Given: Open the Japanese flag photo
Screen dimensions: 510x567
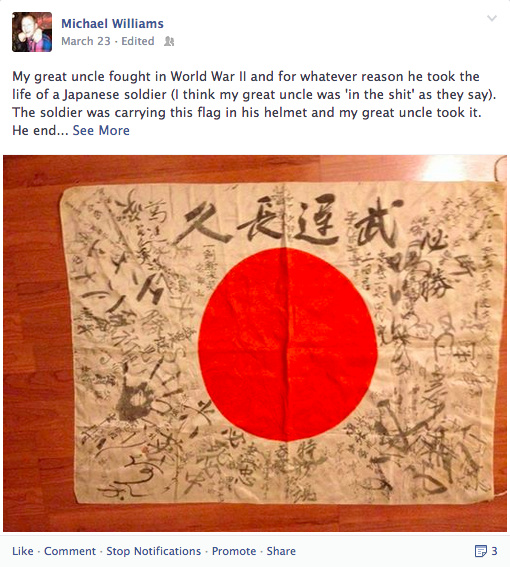Looking at the screenshot, I should point(255,344).
